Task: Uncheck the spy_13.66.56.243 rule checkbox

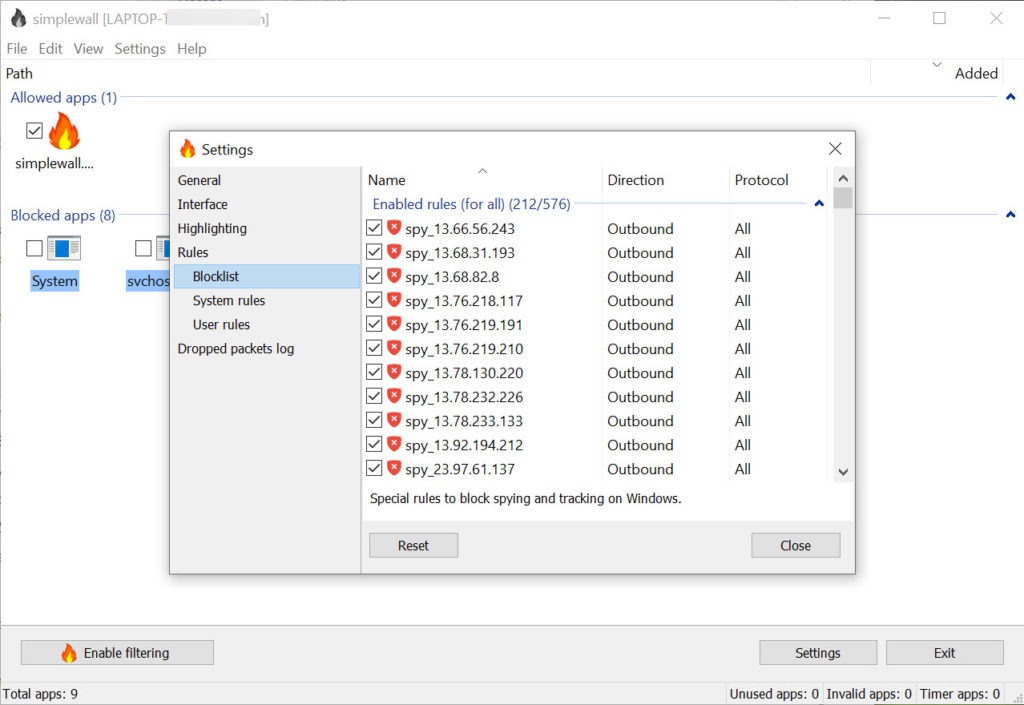Action: tap(374, 228)
